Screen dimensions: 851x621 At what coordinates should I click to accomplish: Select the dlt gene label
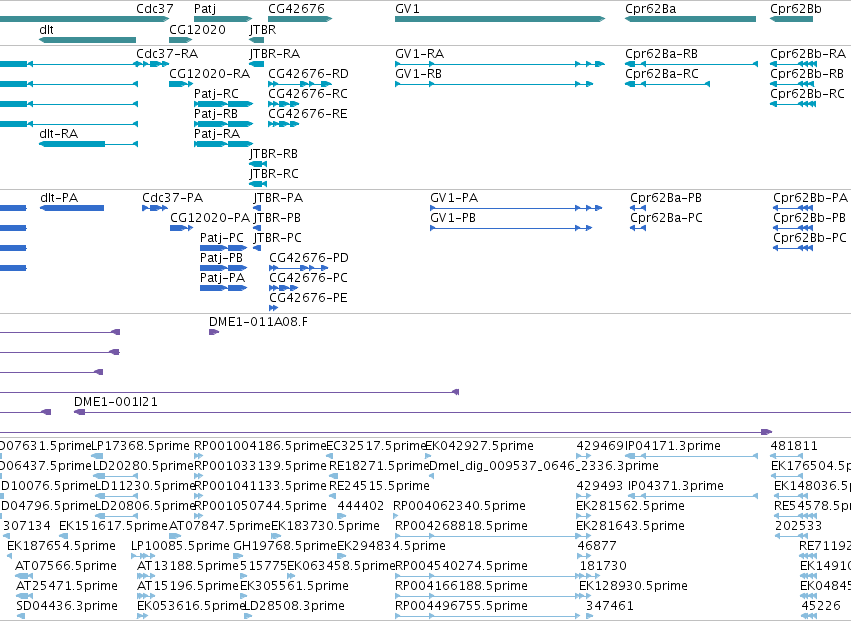(x=46, y=29)
